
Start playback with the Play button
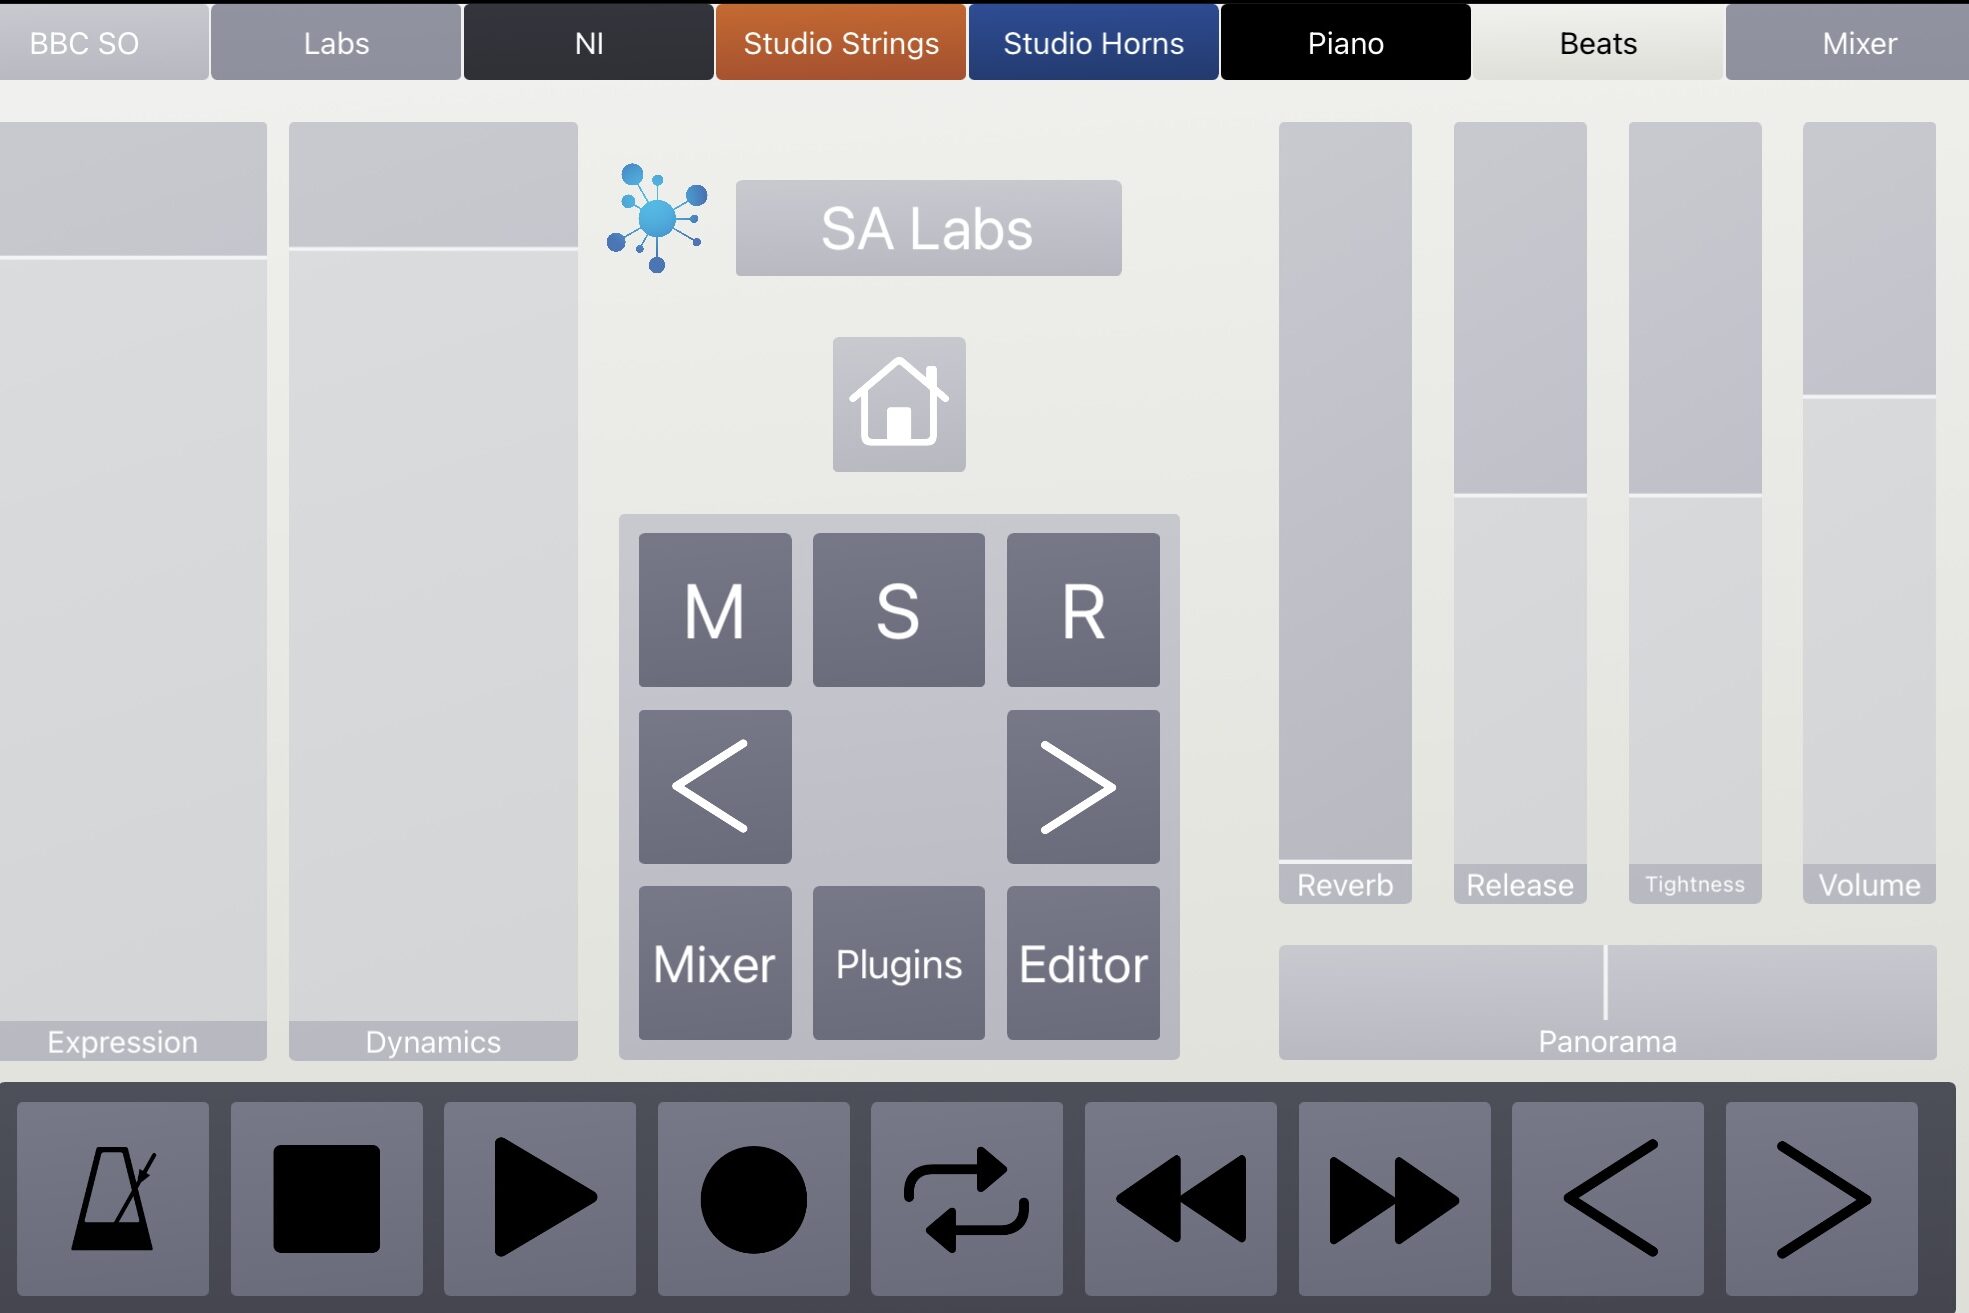click(540, 1198)
